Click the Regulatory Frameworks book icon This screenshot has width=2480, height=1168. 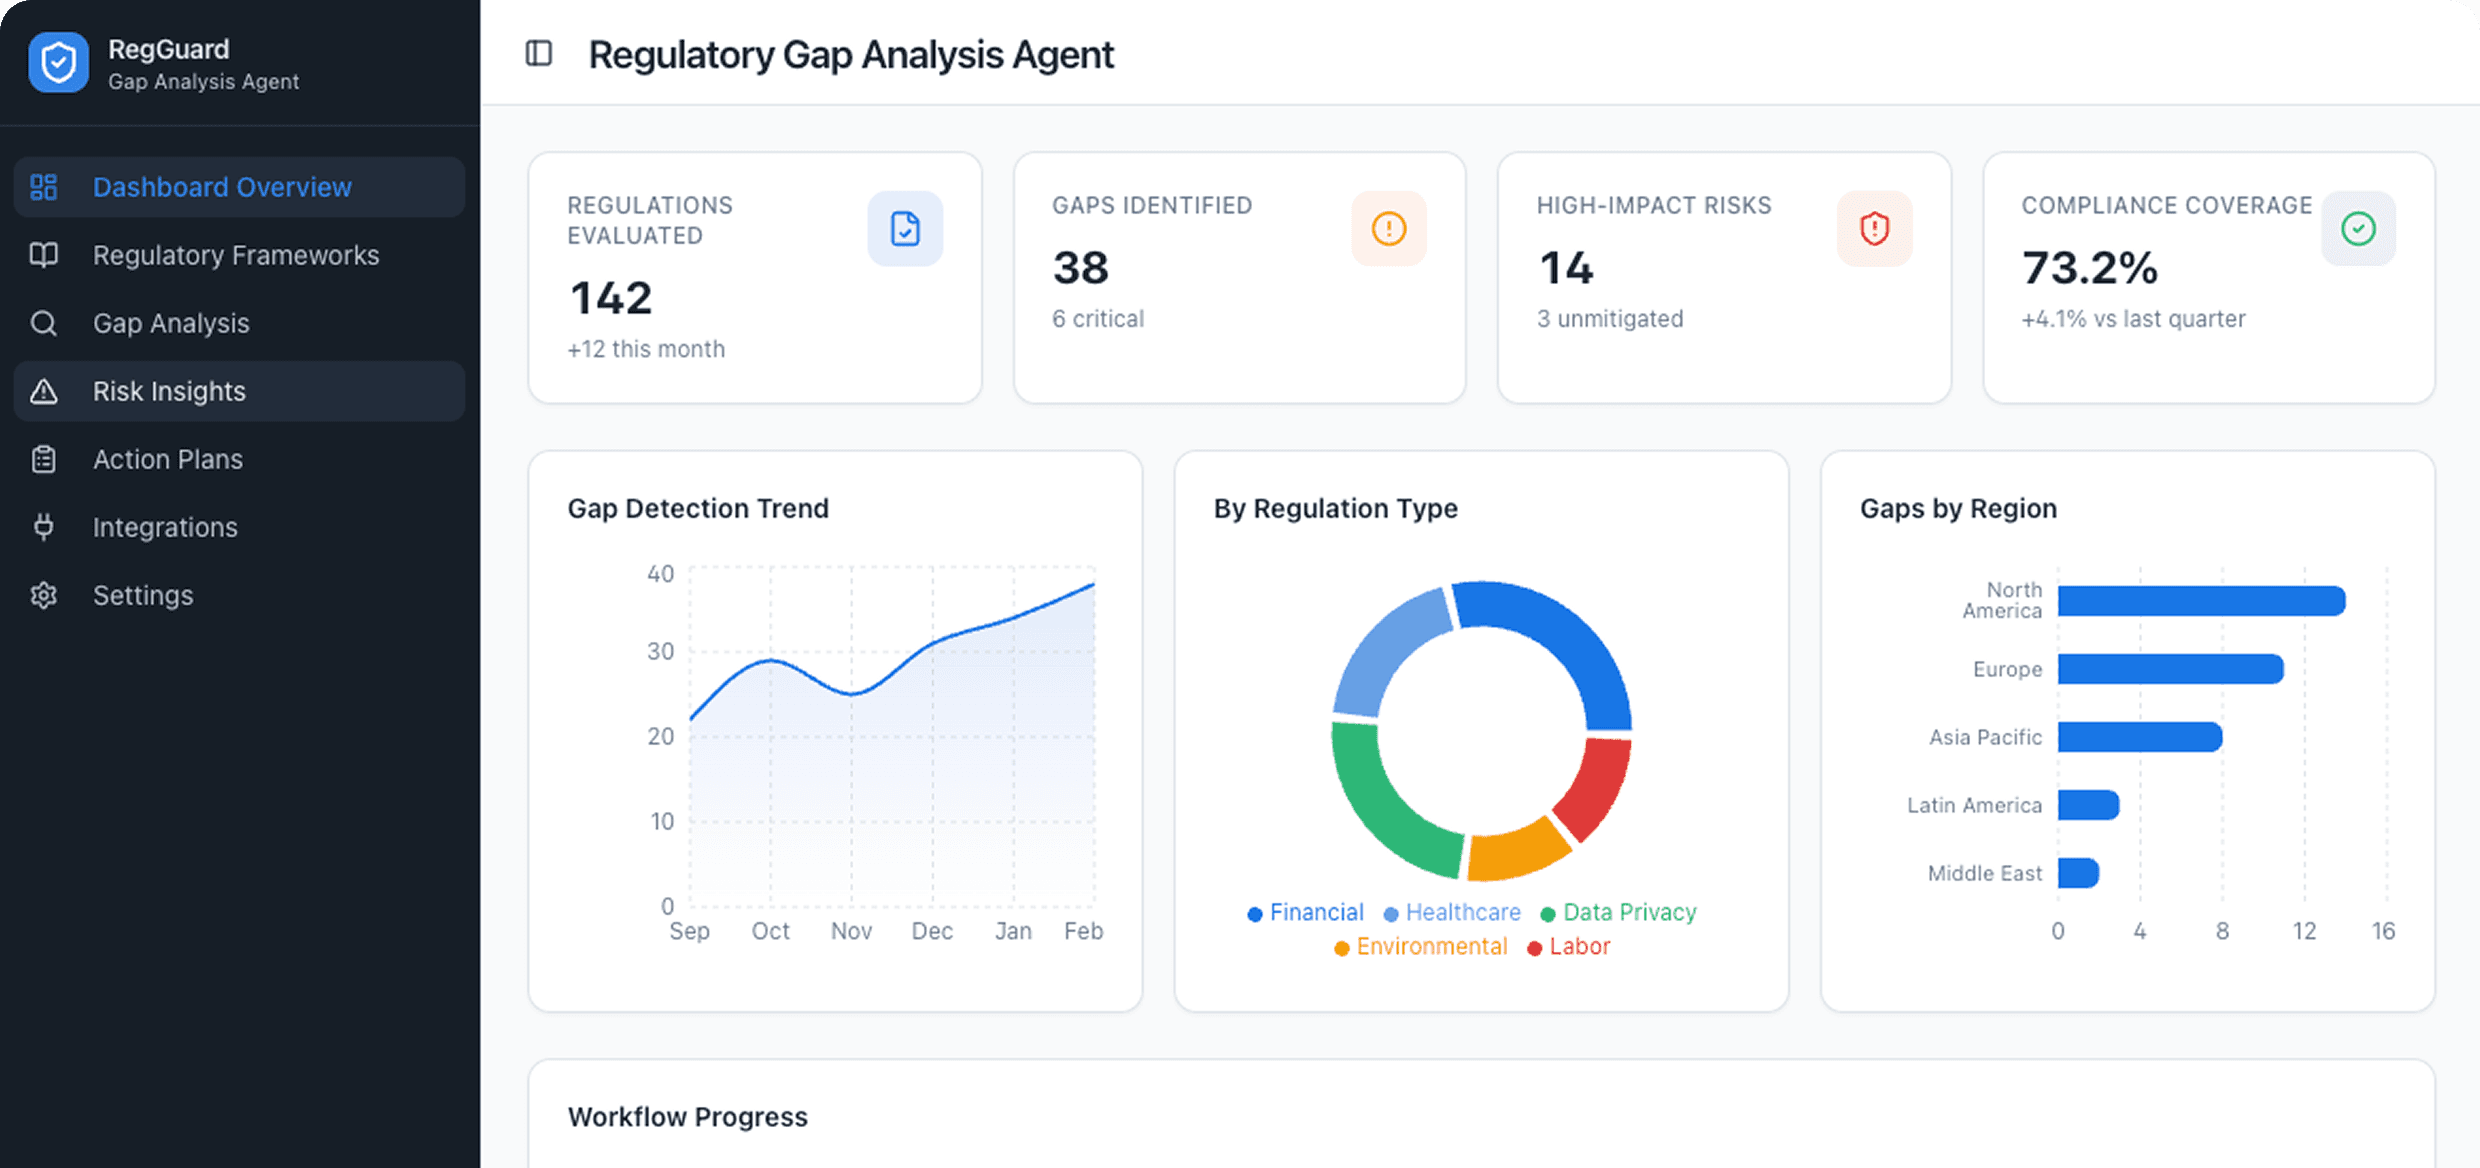tap(44, 255)
